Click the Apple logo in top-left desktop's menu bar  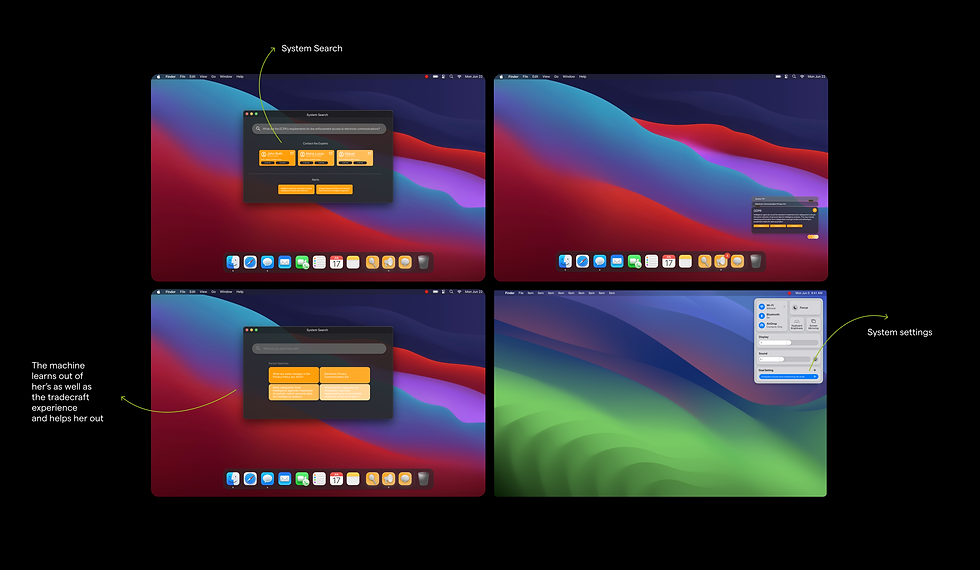click(x=158, y=77)
